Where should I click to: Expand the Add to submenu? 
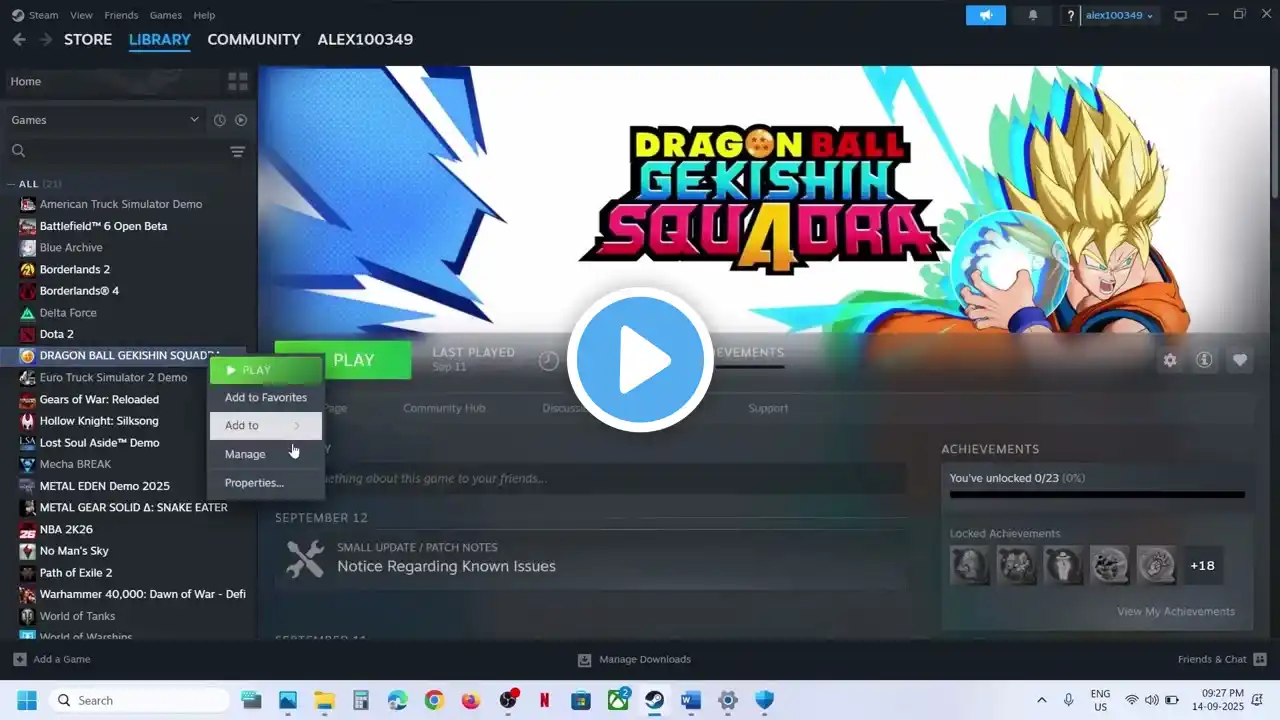click(265, 426)
